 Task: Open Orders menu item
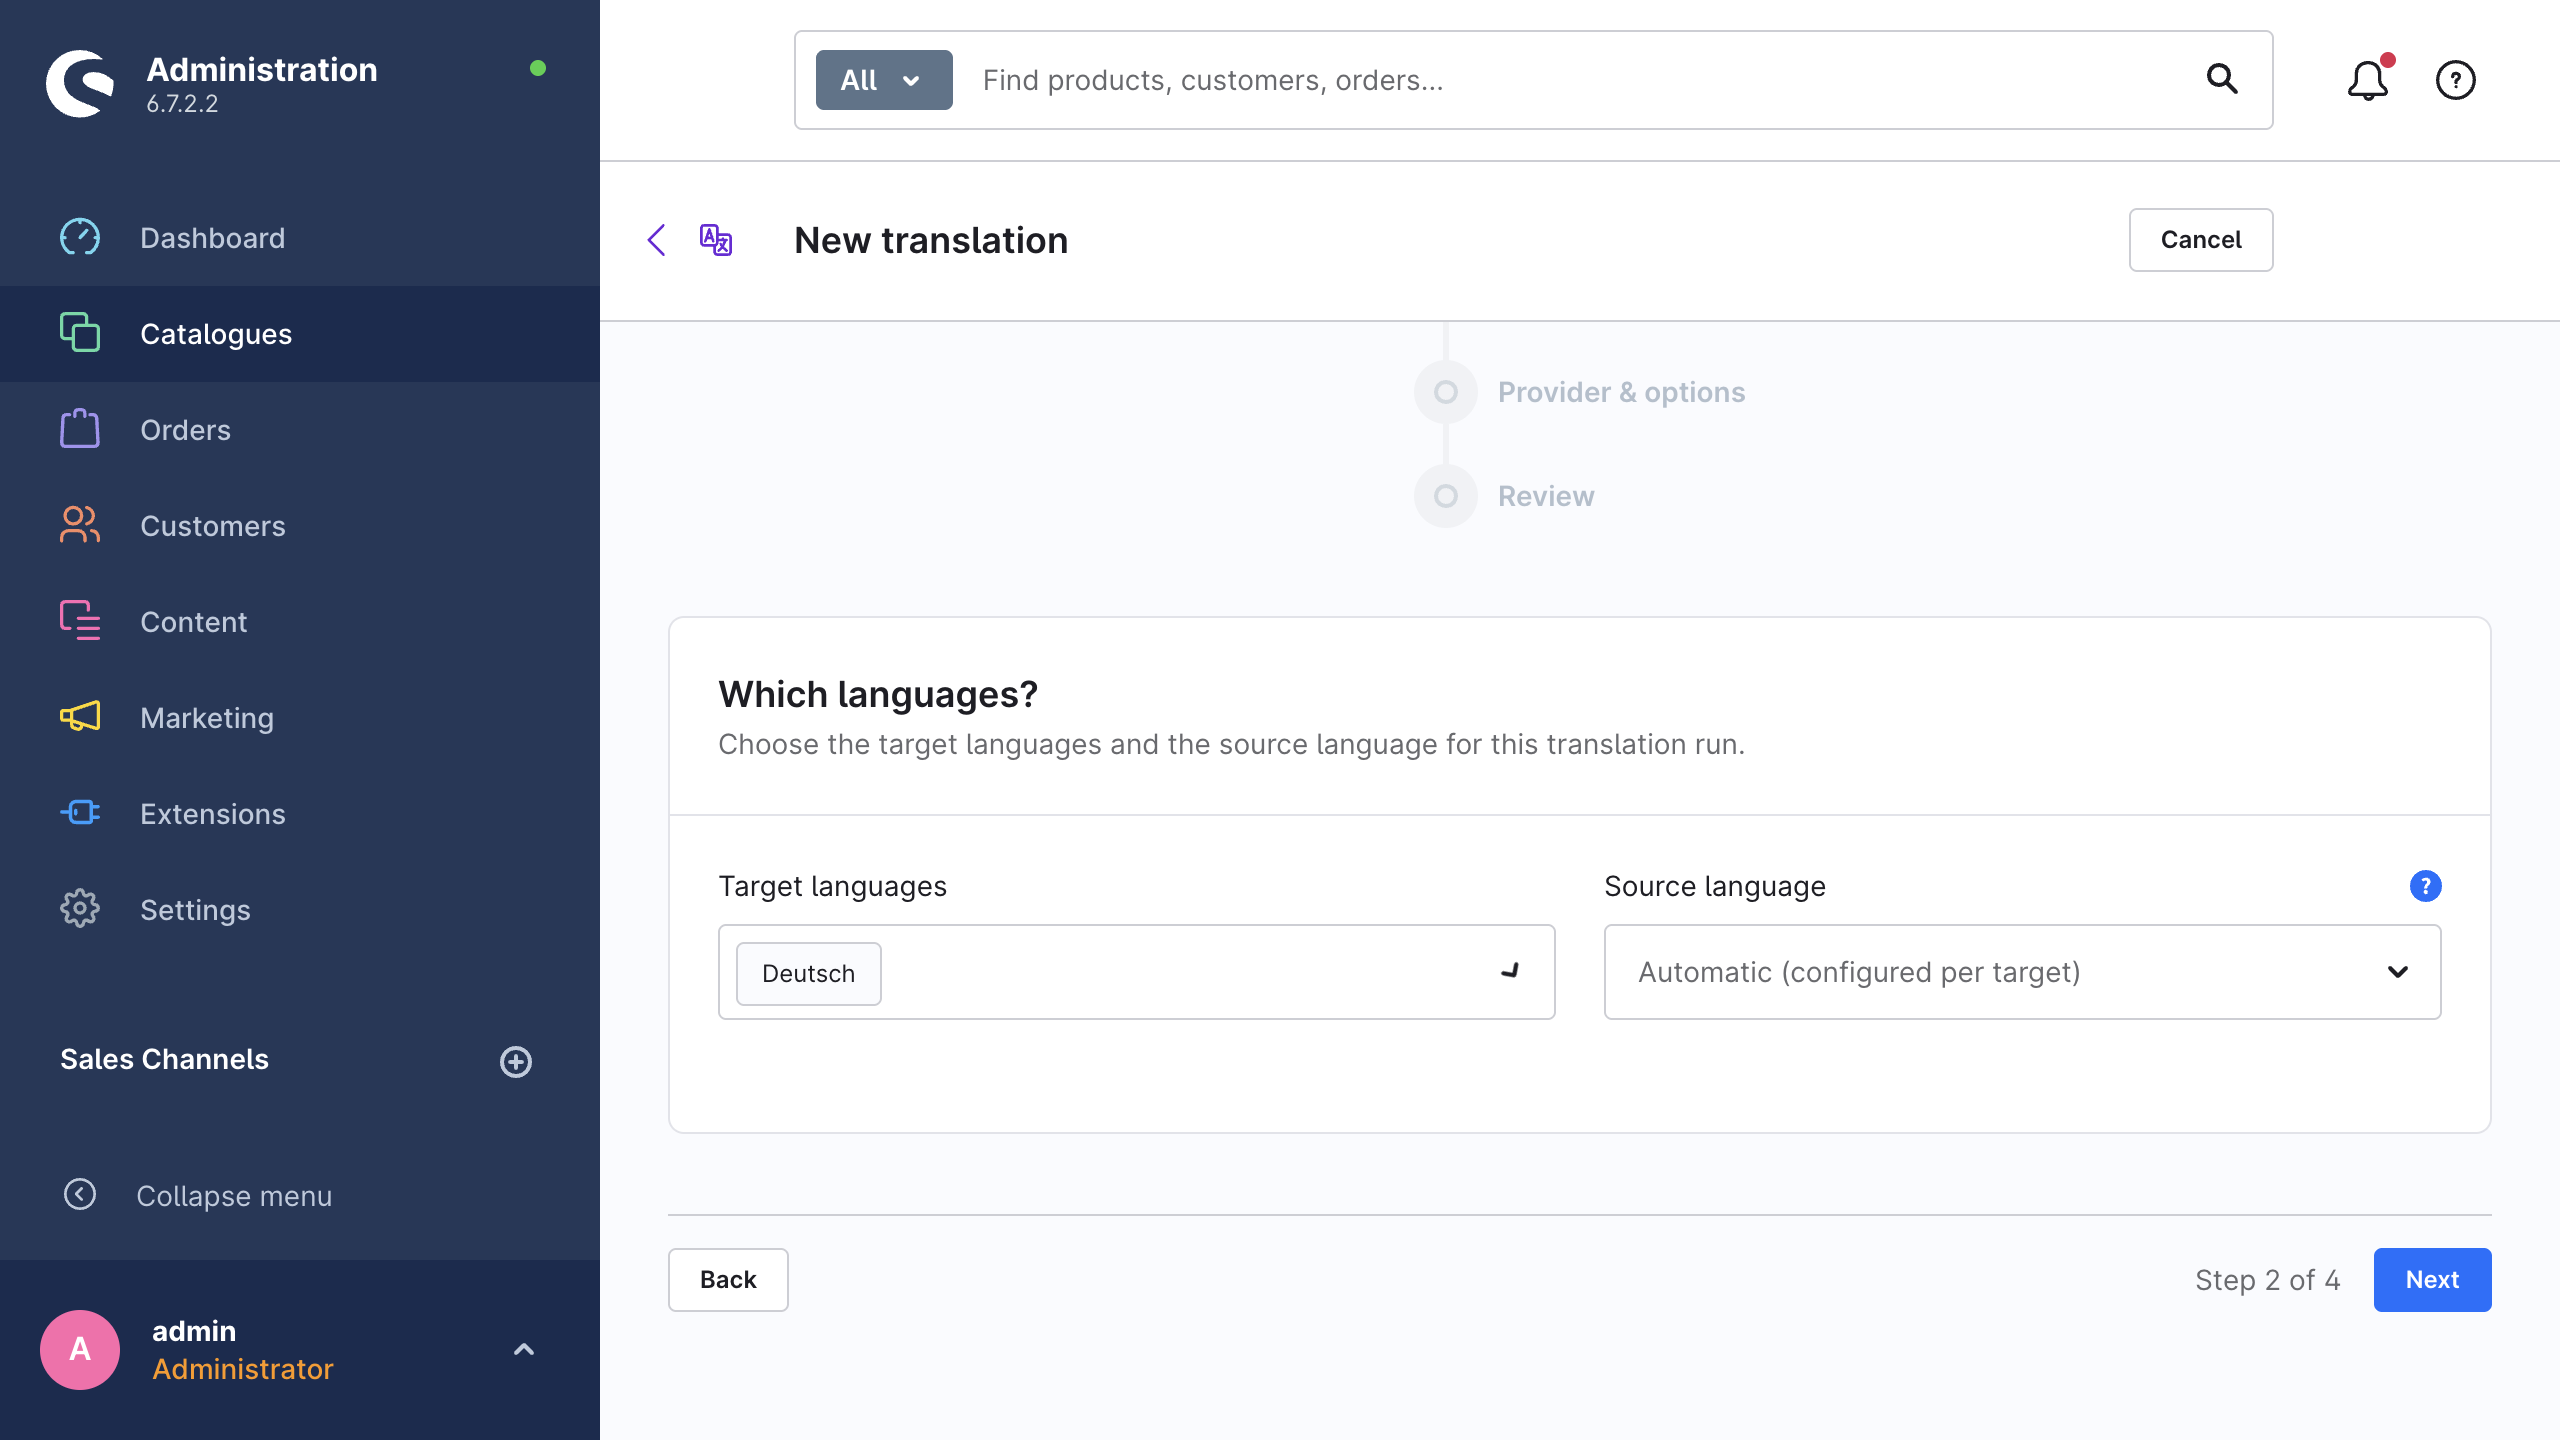pyautogui.click(x=300, y=430)
